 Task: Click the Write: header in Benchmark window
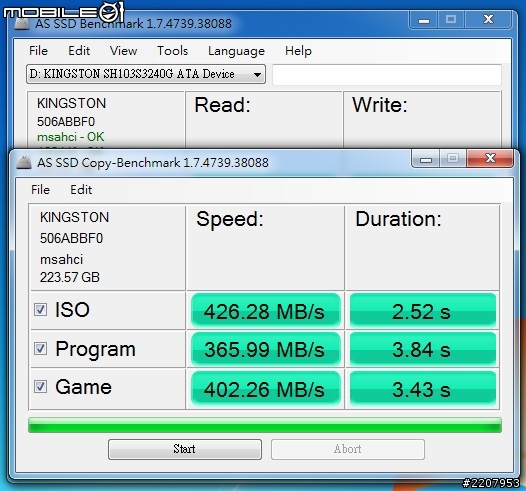[x=379, y=105]
